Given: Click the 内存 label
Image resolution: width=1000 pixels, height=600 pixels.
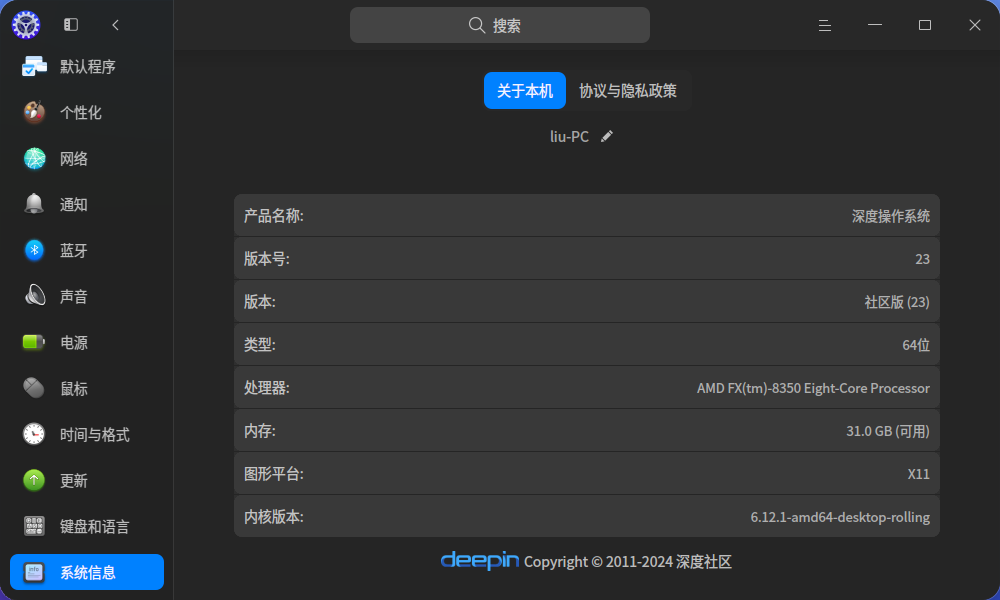Looking at the screenshot, I should pos(260,431).
